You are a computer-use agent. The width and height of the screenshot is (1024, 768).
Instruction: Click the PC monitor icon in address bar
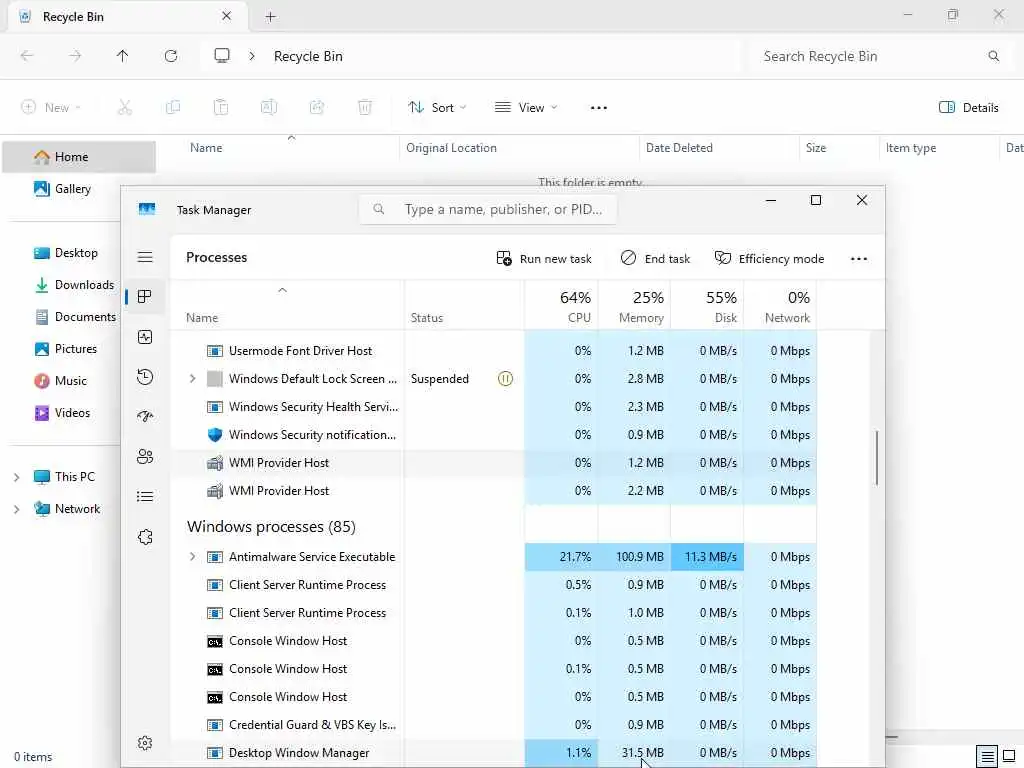pos(222,56)
